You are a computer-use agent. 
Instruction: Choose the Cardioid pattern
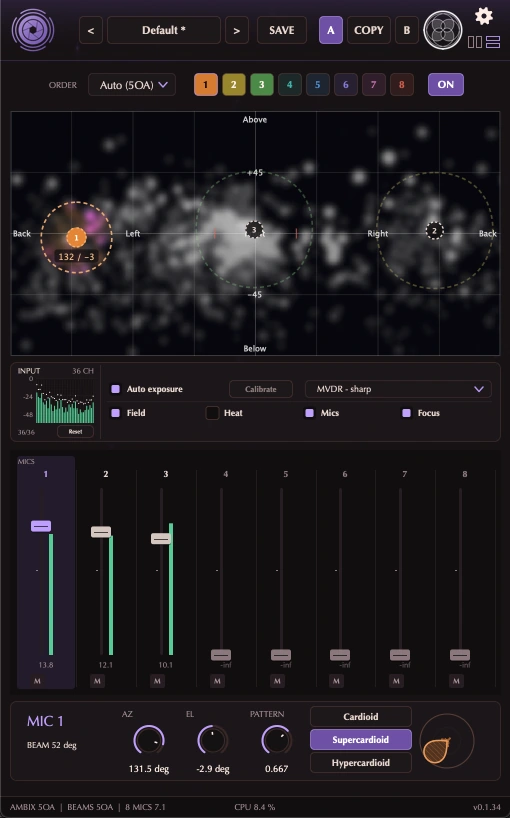(x=361, y=717)
